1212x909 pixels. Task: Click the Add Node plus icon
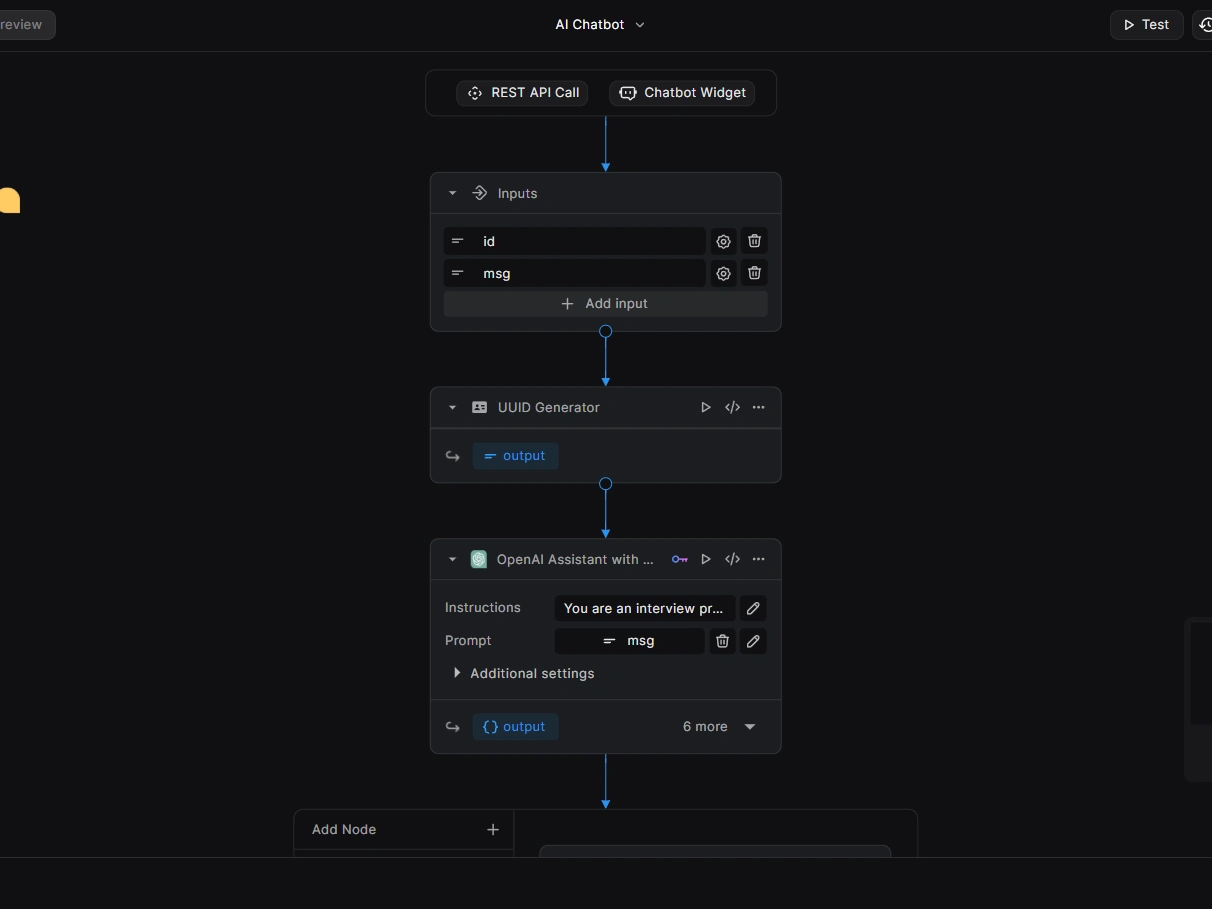click(493, 829)
